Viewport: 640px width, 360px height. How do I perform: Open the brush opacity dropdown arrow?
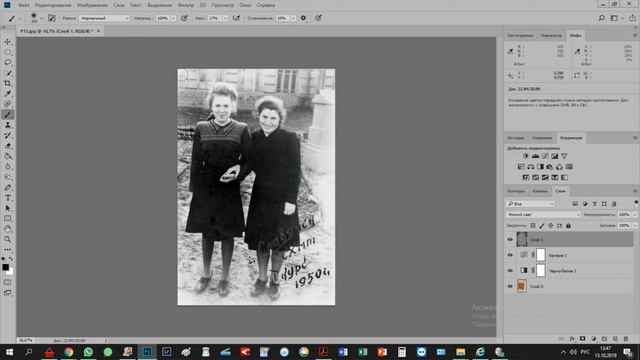[x=173, y=18]
